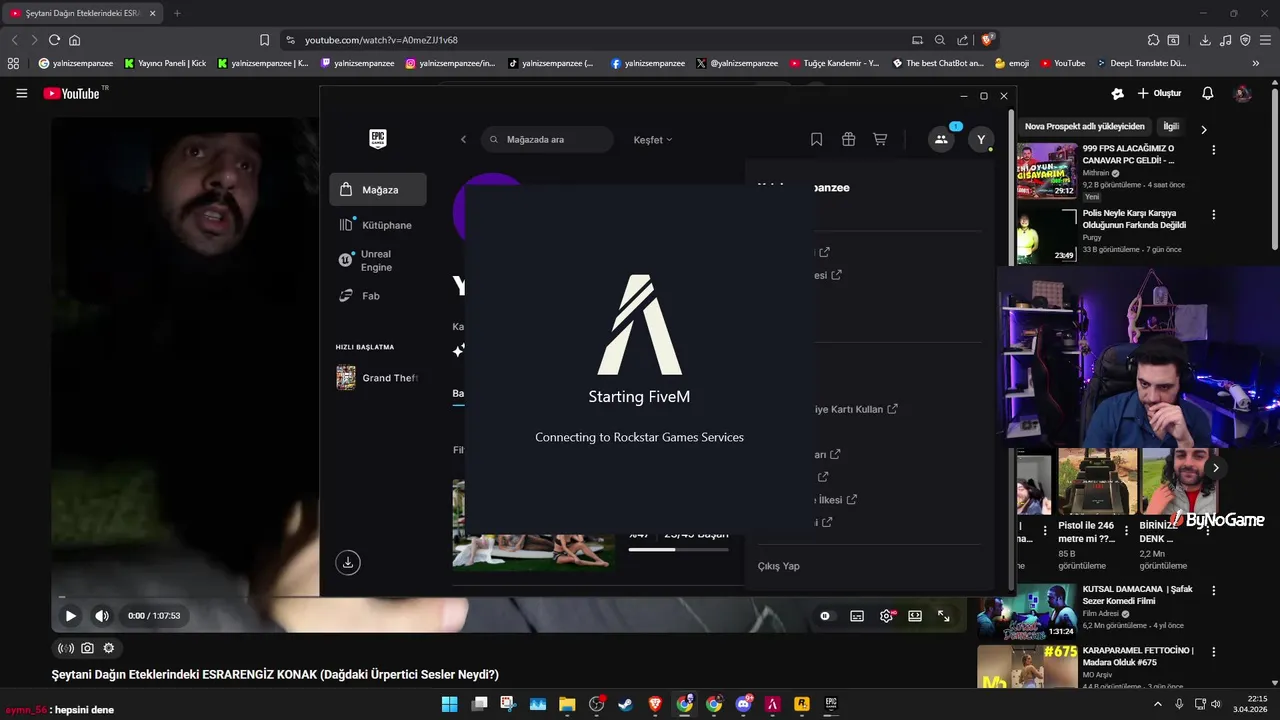This screenshot has height=720, width=1280.
Task: Open the Mağaza section in Epic launcher
Action: (378, 189)
